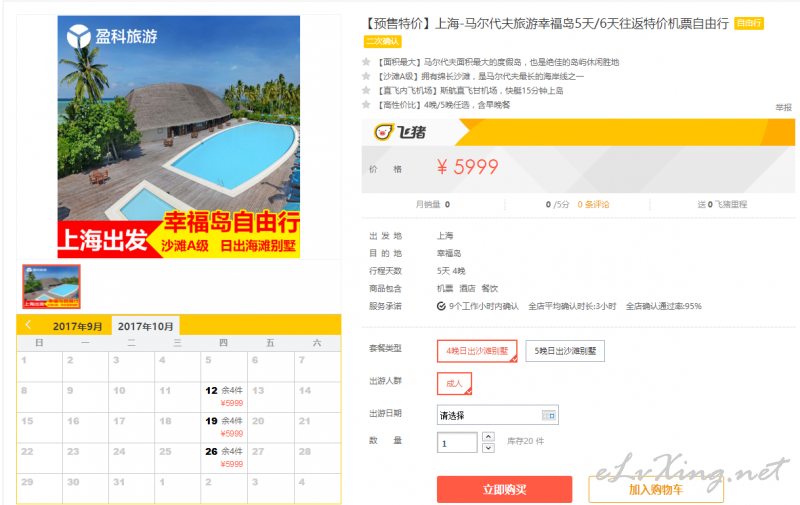Click the first star feature bullet

[x=366, y=62]
